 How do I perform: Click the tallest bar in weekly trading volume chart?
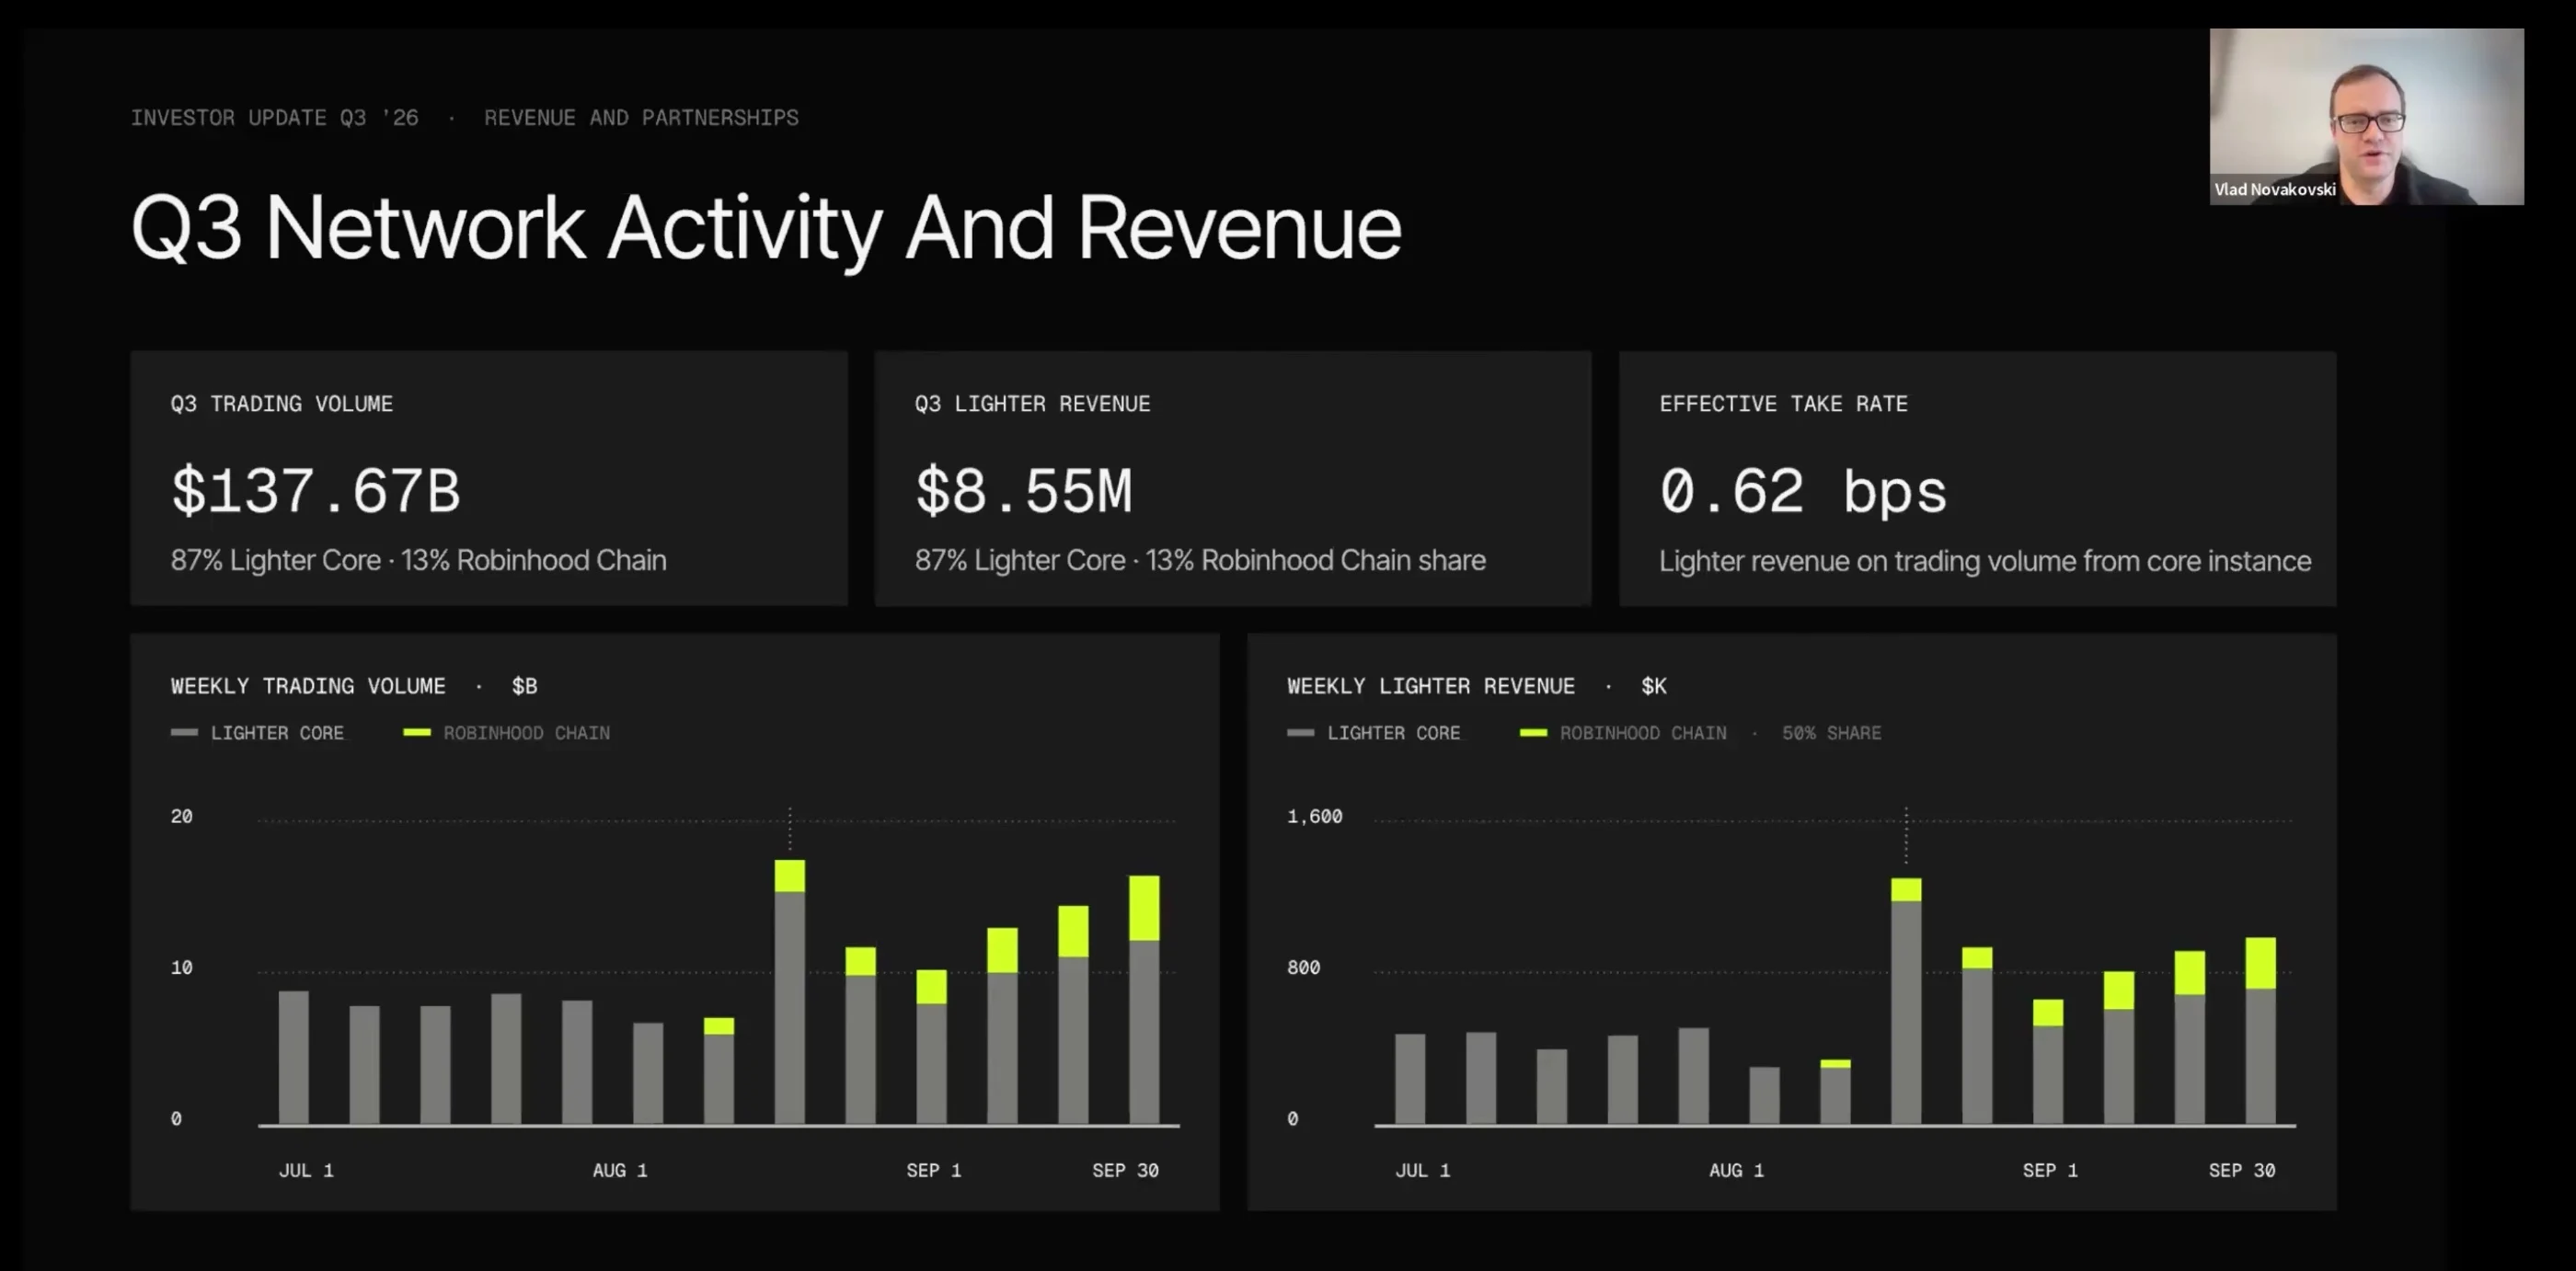[790, 992]
